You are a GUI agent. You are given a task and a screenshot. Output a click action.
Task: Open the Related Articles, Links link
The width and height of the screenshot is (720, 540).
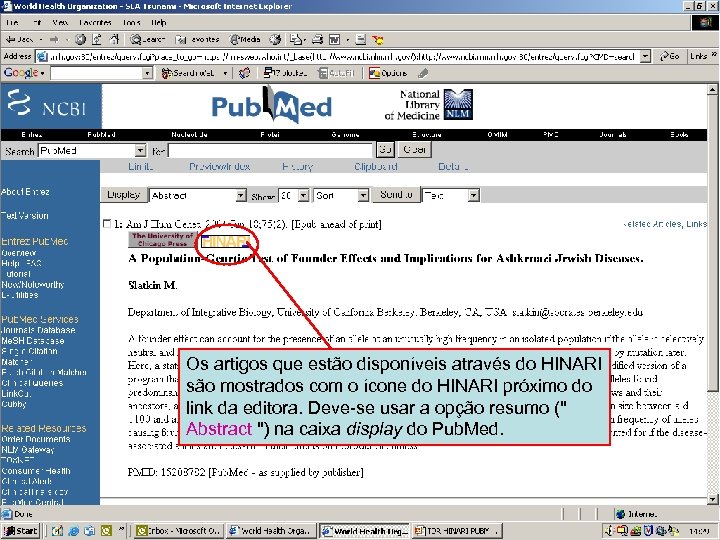click(x=664, y=224)
